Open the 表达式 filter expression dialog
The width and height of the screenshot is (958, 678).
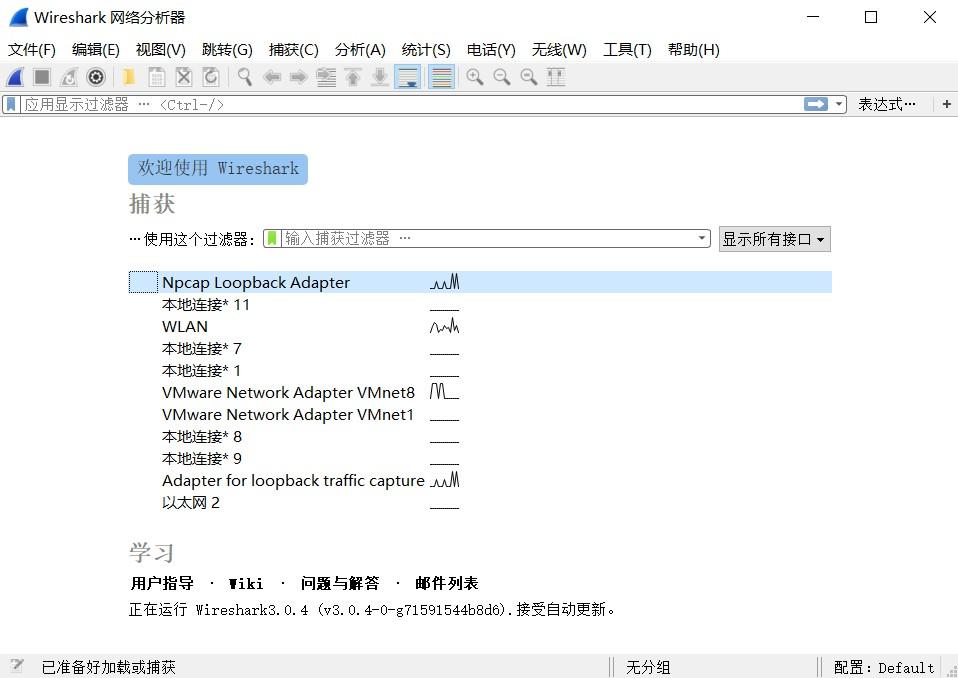pyautogui.click(x=887, y=104)
